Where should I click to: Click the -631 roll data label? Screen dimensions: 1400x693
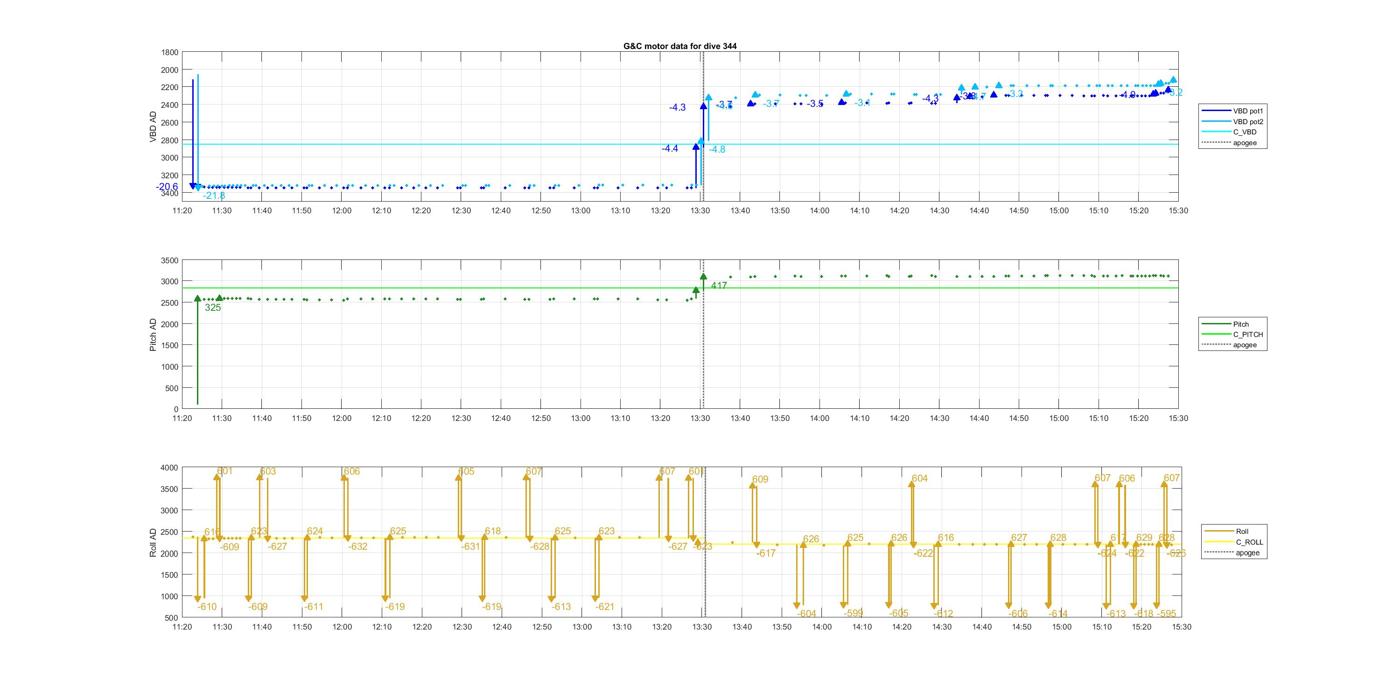[471, 547]
